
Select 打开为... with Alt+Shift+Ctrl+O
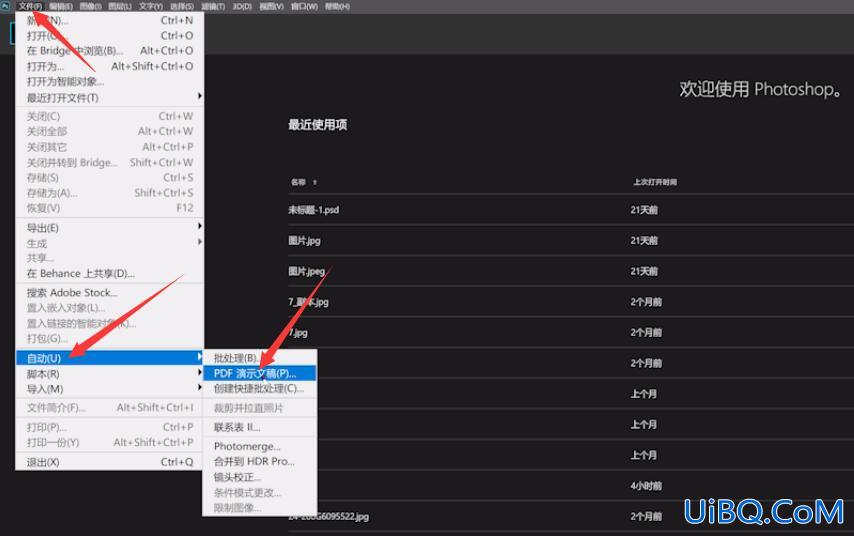click(x=109, y=66)
